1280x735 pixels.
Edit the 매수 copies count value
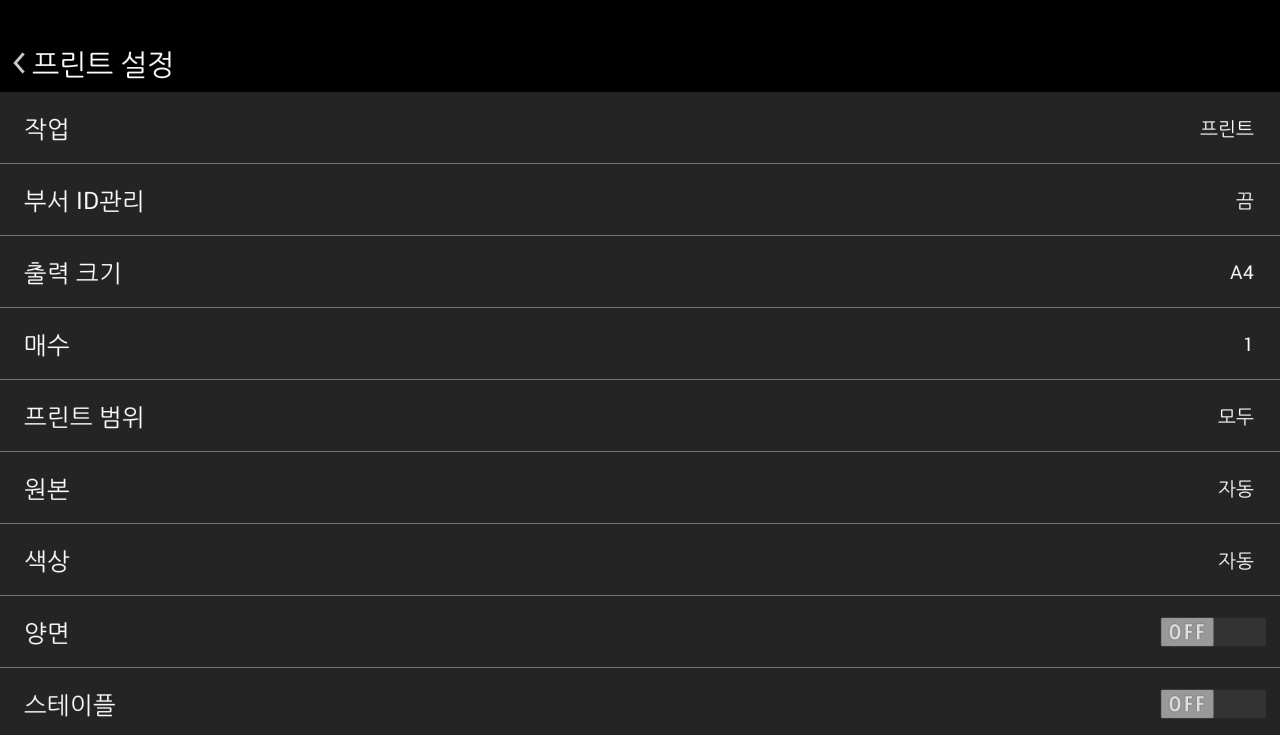click(1247, 345)
